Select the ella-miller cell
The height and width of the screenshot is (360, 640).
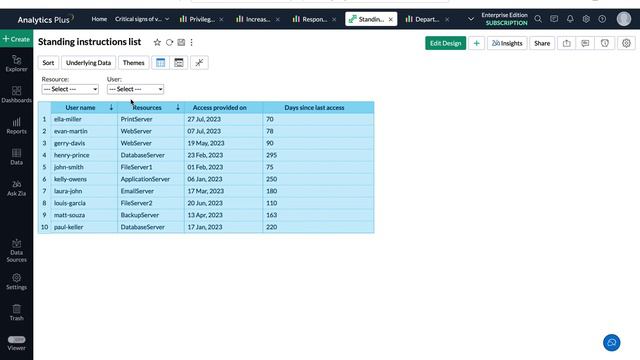84,119
